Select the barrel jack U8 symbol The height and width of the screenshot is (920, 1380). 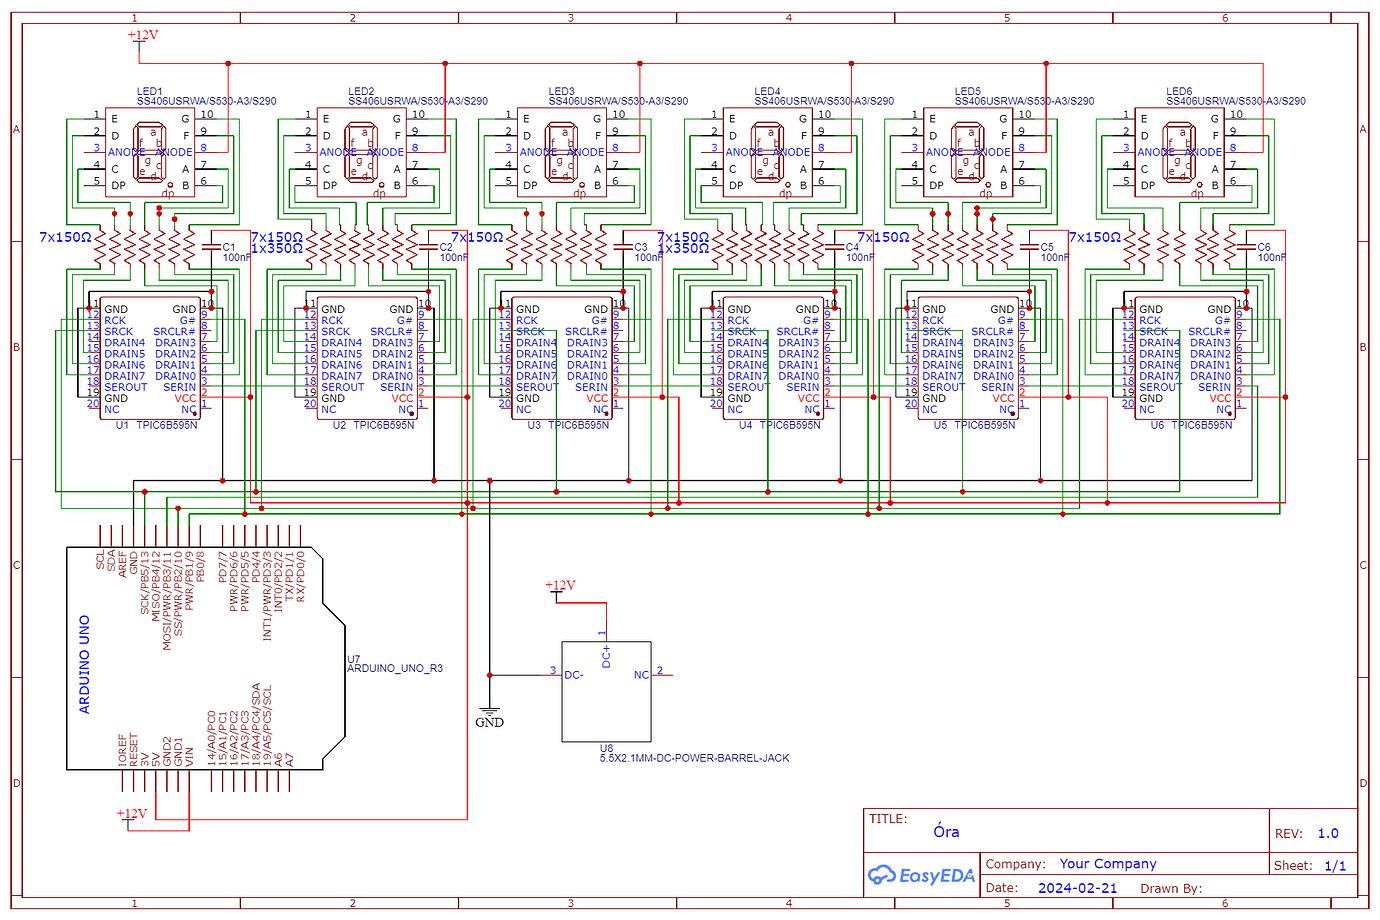pyautogui.click(x=608, y=690)
